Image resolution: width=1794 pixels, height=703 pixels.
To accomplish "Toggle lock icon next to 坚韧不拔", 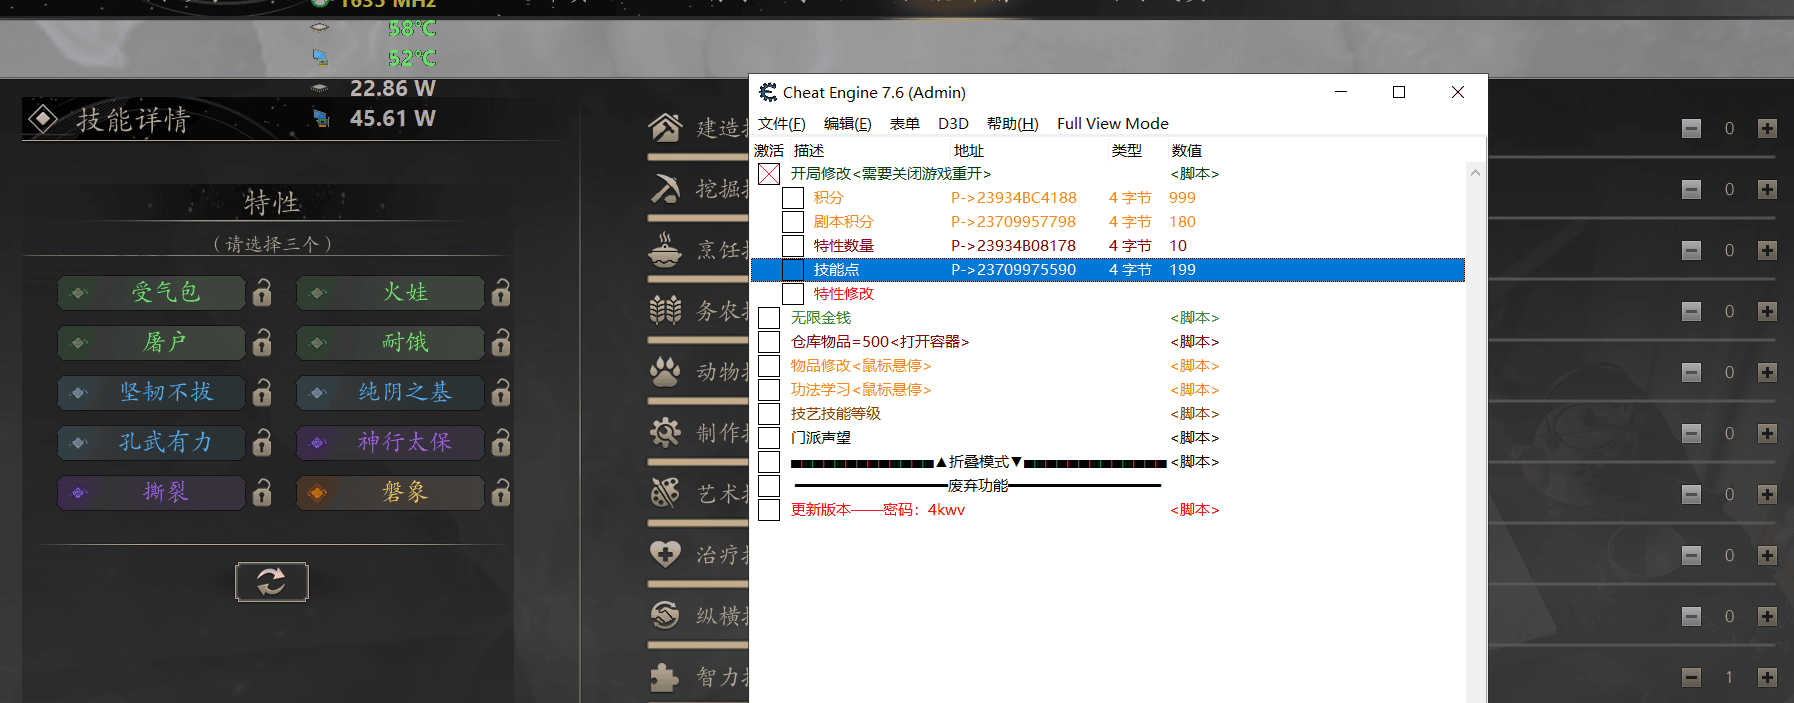I will [262, 392].
